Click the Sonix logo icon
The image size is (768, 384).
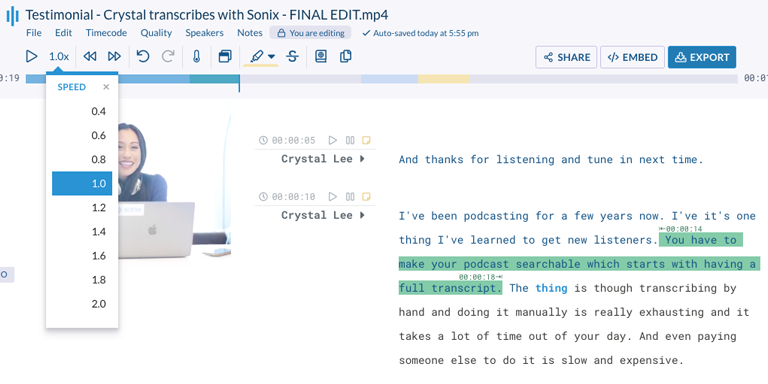(12, 16)
